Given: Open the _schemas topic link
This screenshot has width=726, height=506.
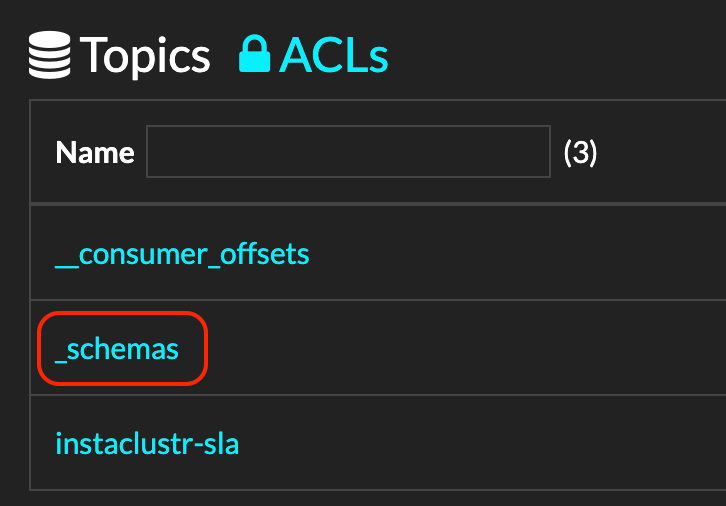Looking at the screenshot, I should 117,349.
